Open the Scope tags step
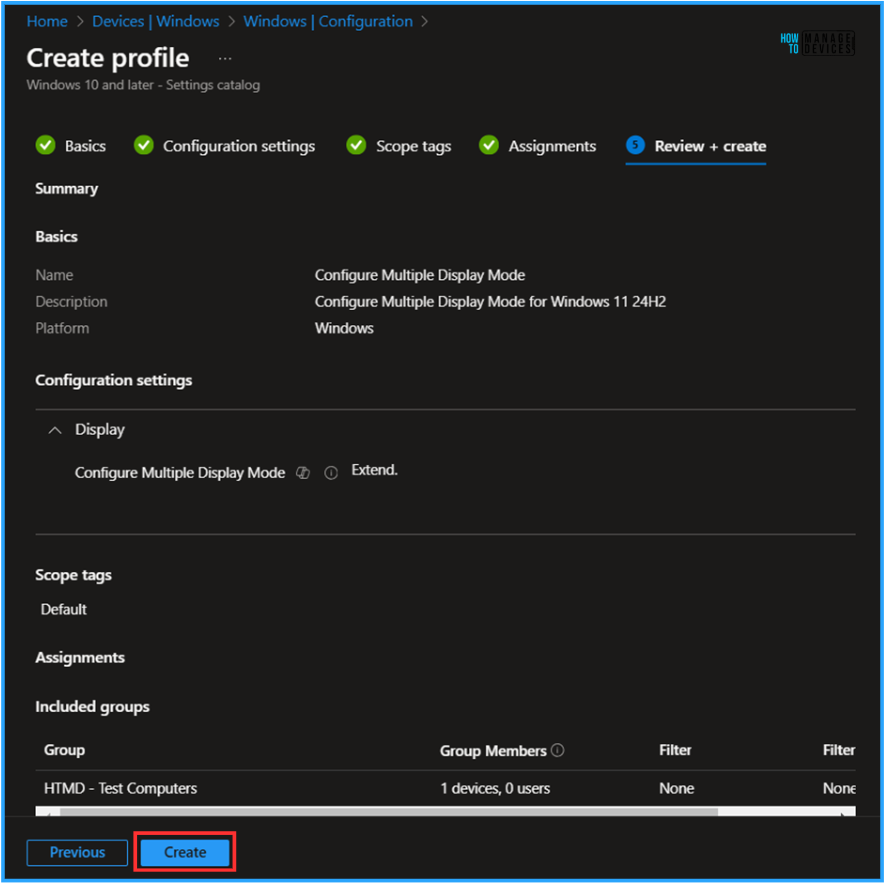Image resolution: width=885 pixels, height=883 pixels. [414, 146]
